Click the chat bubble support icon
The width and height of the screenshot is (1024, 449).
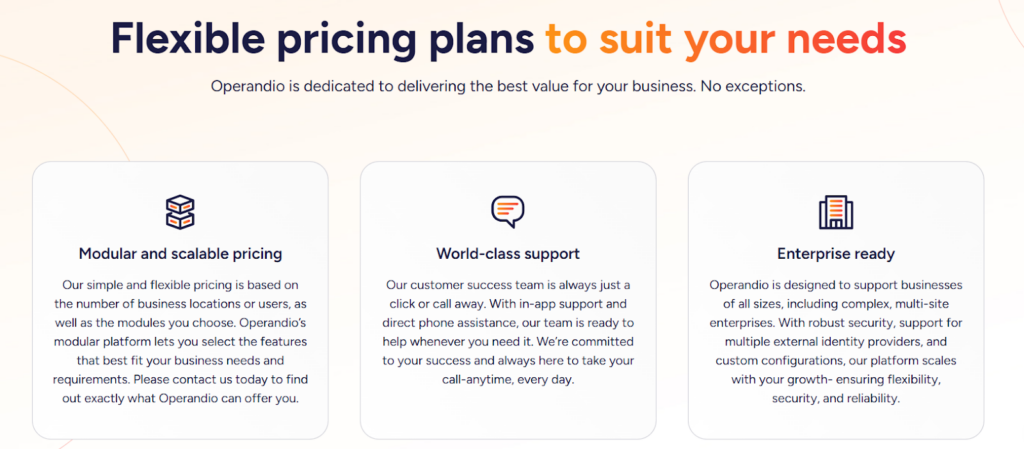coord(508,211)
